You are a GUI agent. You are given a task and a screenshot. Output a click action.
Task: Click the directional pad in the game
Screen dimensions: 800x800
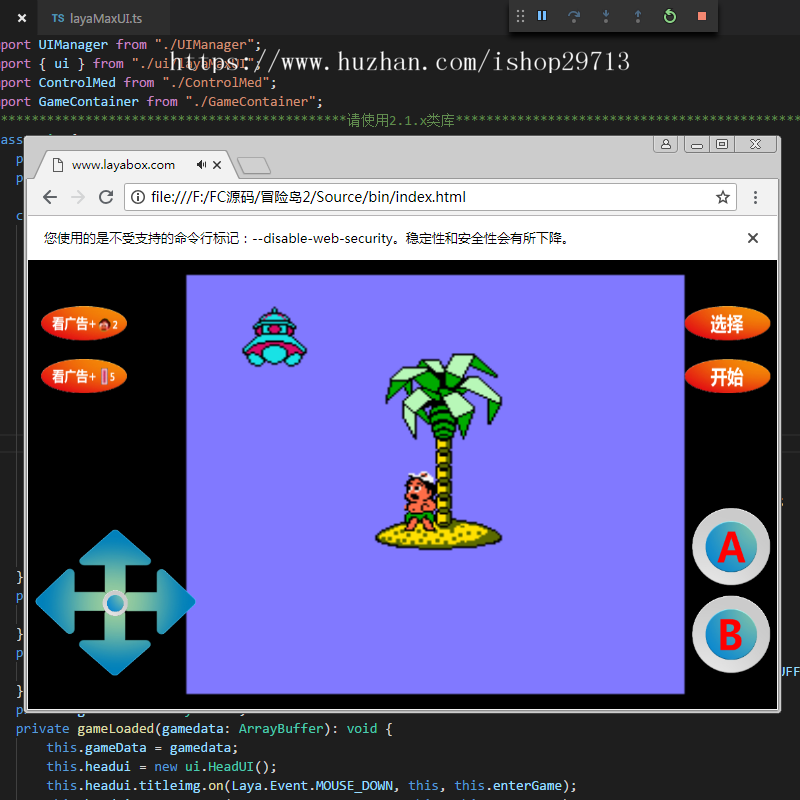coord(115,601)
